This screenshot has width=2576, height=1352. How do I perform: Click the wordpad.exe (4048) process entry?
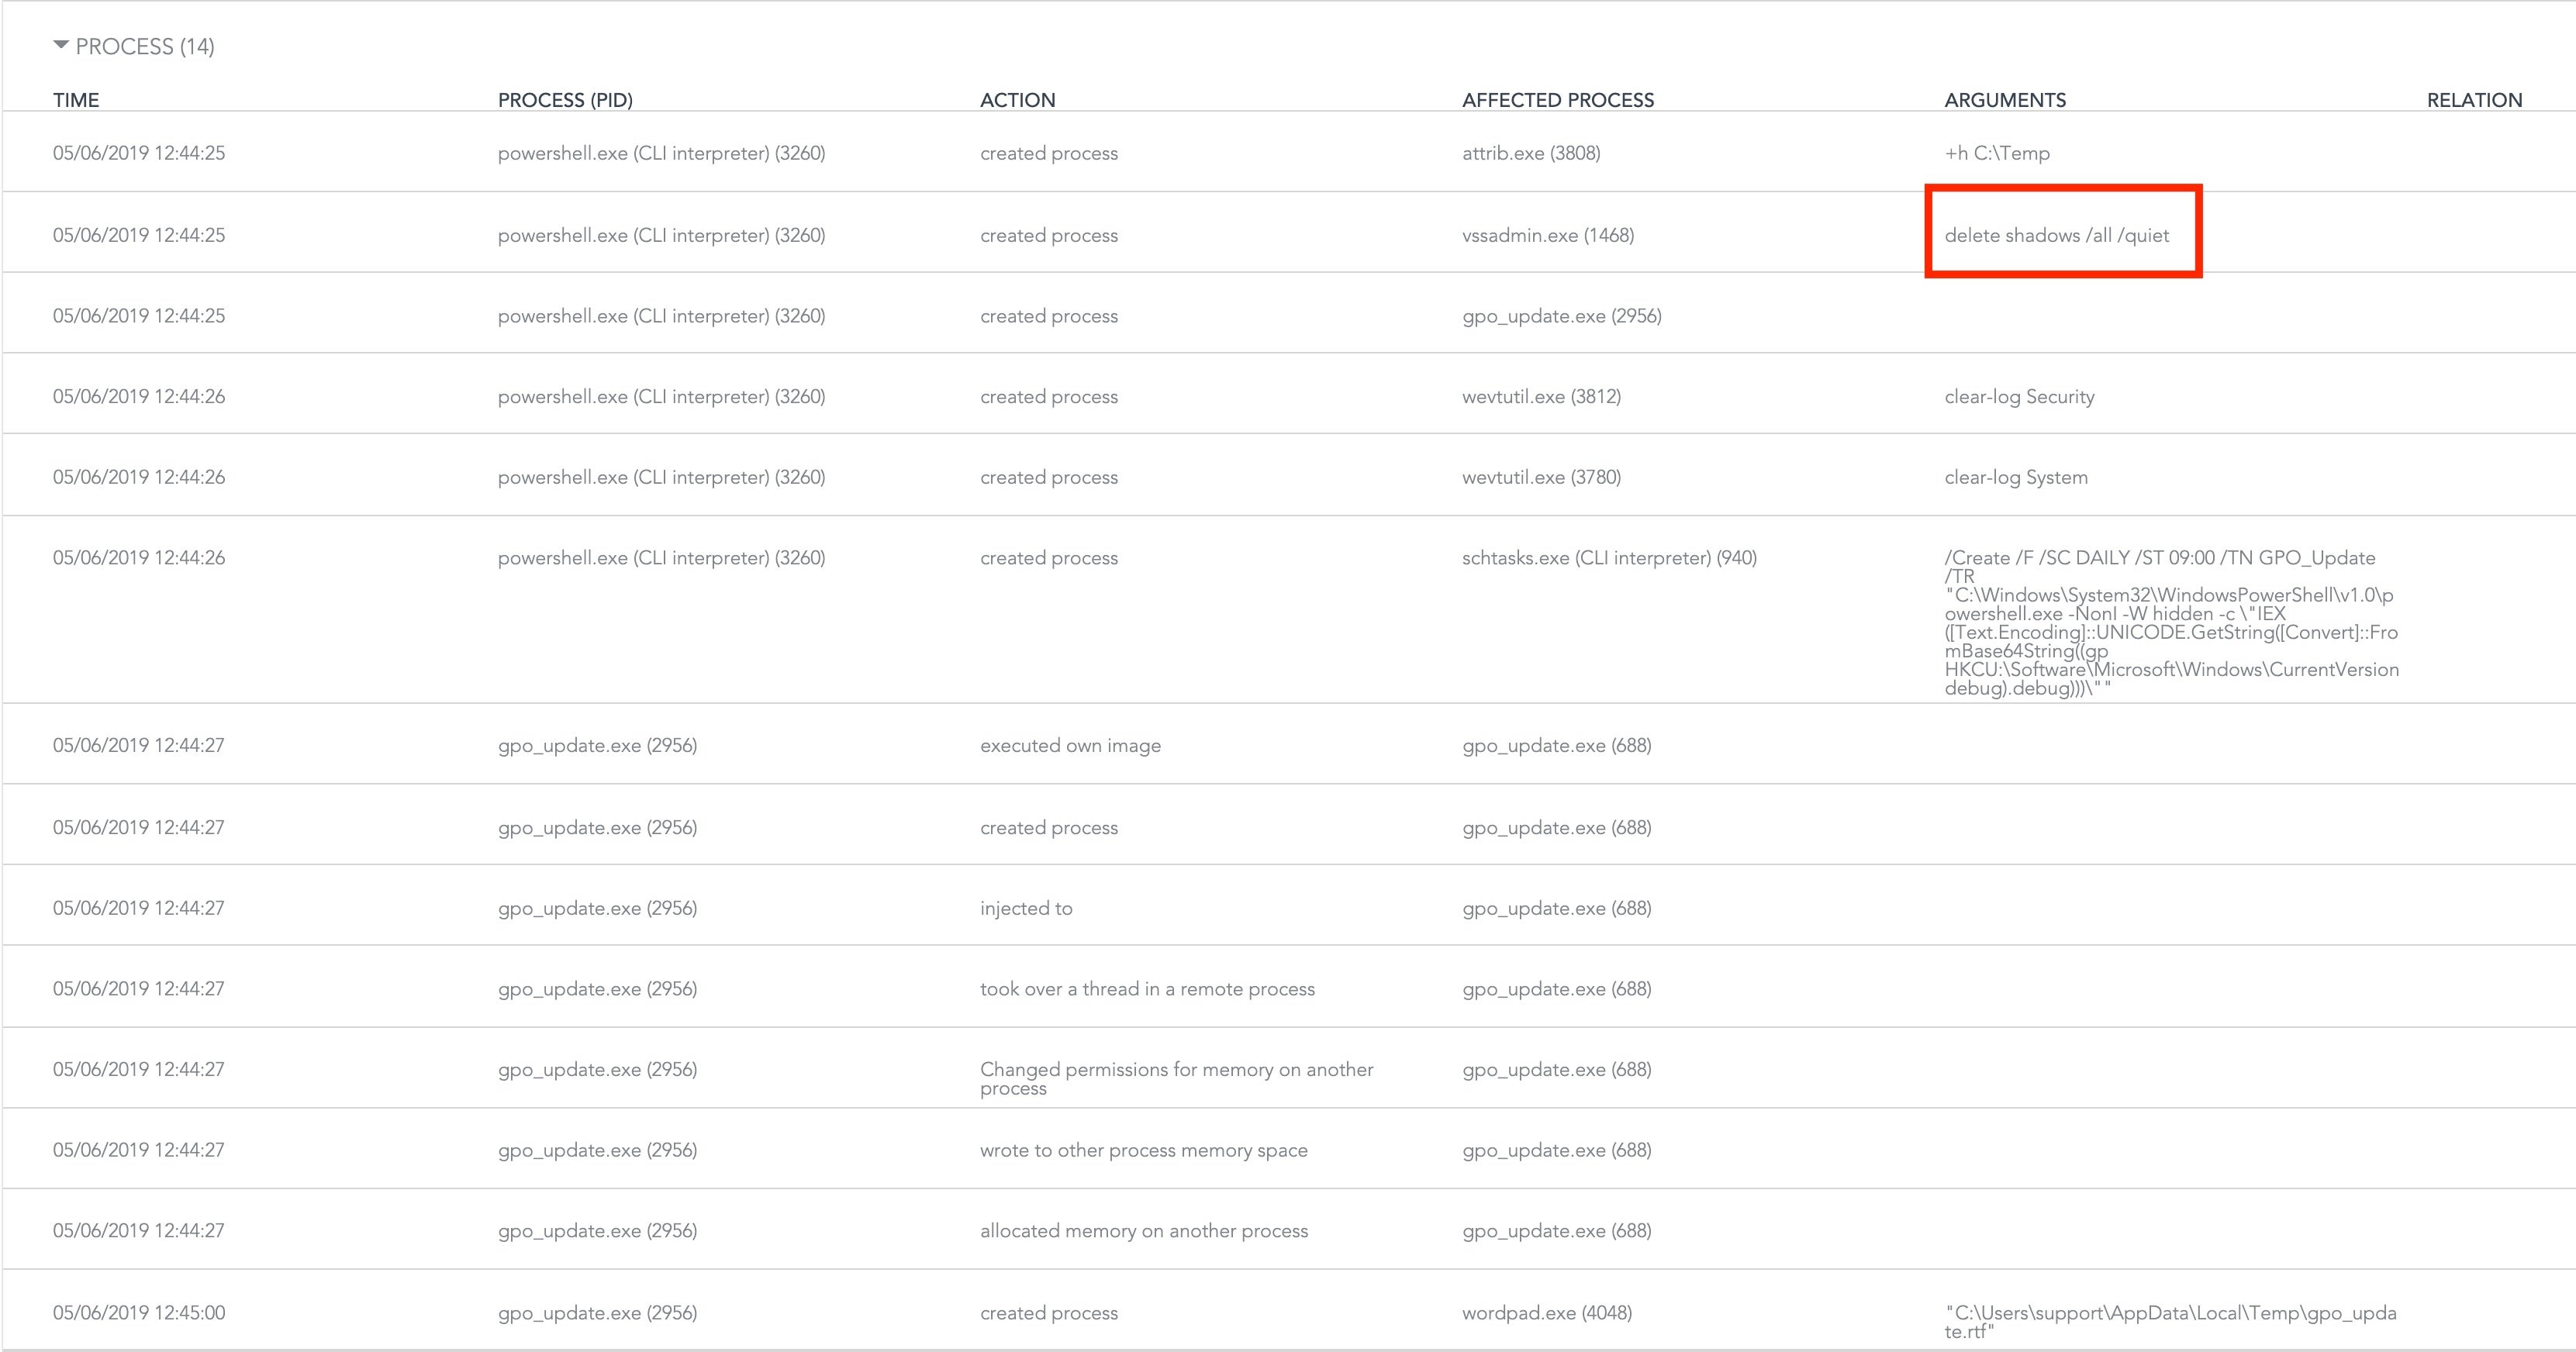1546,1312
